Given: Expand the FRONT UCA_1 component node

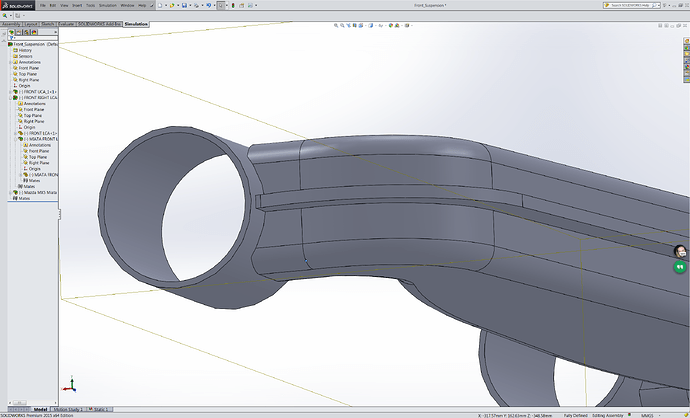Looking at the screenshot, I should pos(9,91).
